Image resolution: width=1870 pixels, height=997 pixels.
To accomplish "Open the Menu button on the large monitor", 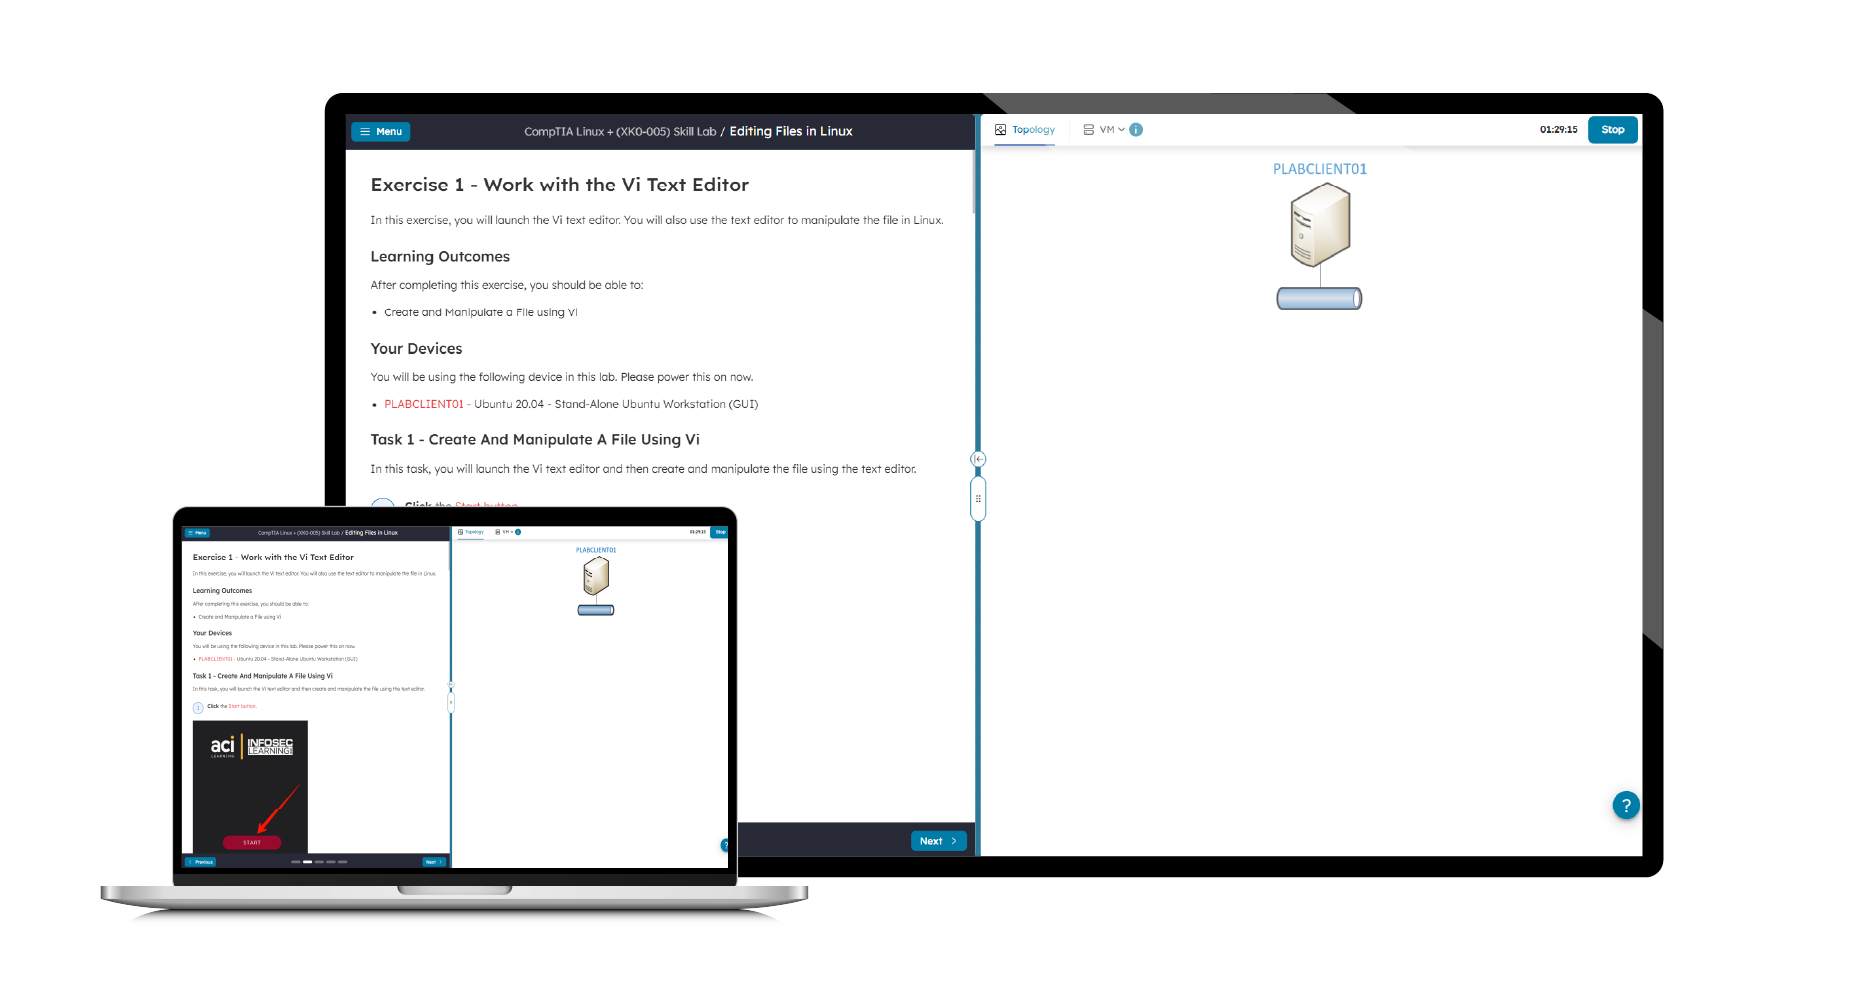I will [x=380, y=132].
